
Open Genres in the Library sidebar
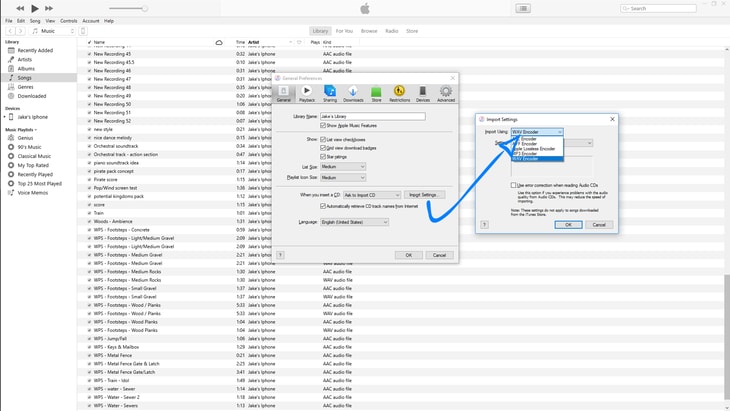[x=26, y=87]
